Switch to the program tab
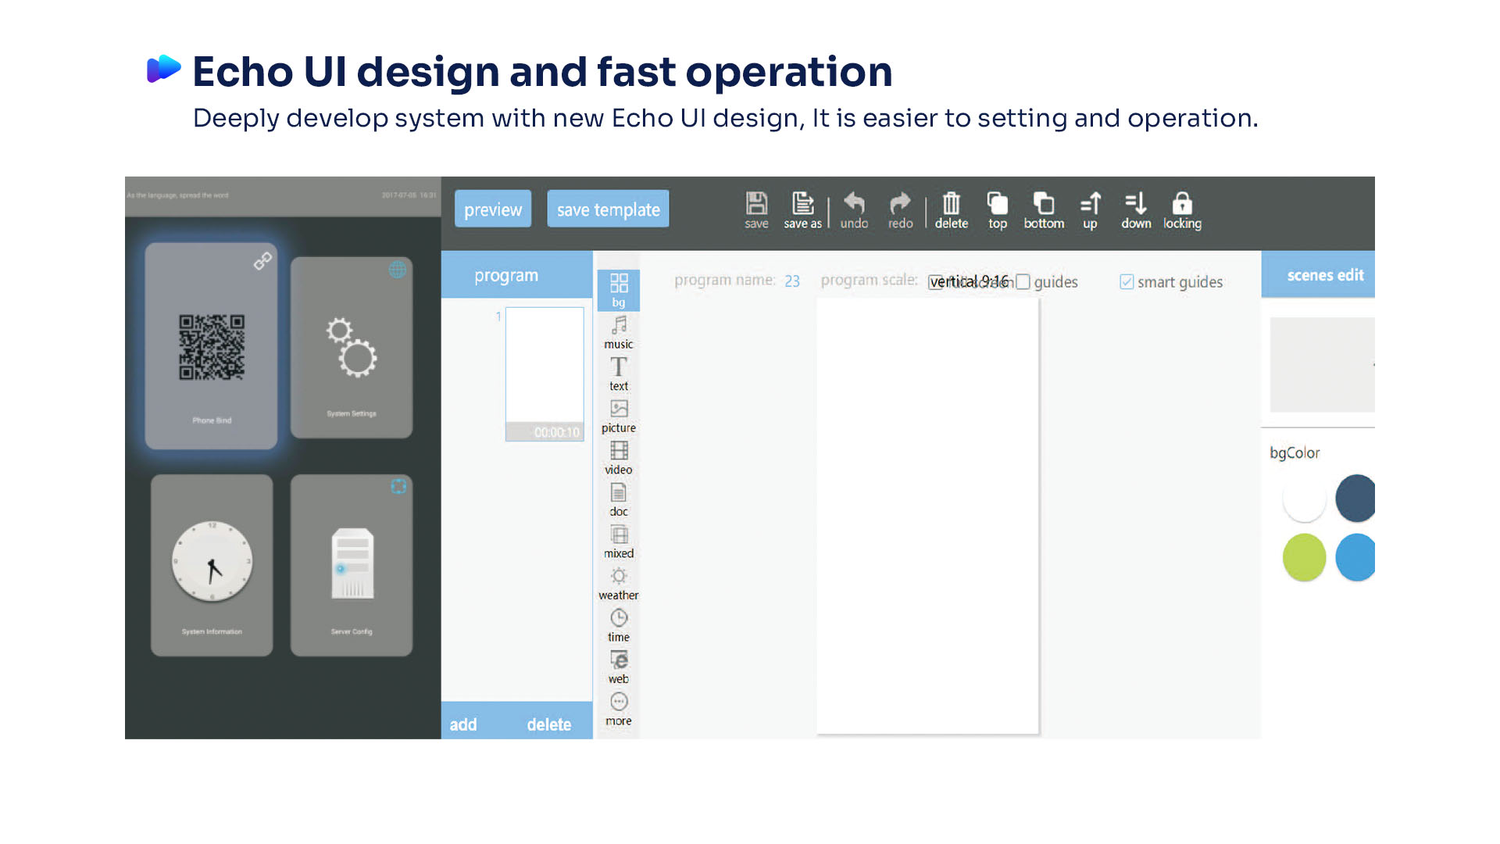This screenshot has height=844, width=1500. (517, 275)
